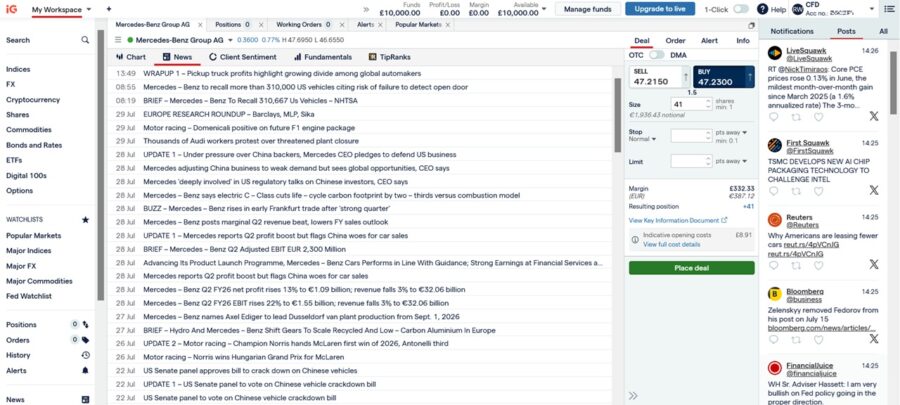
Task: Click the Manage funds button
Action: pos(588,9)
